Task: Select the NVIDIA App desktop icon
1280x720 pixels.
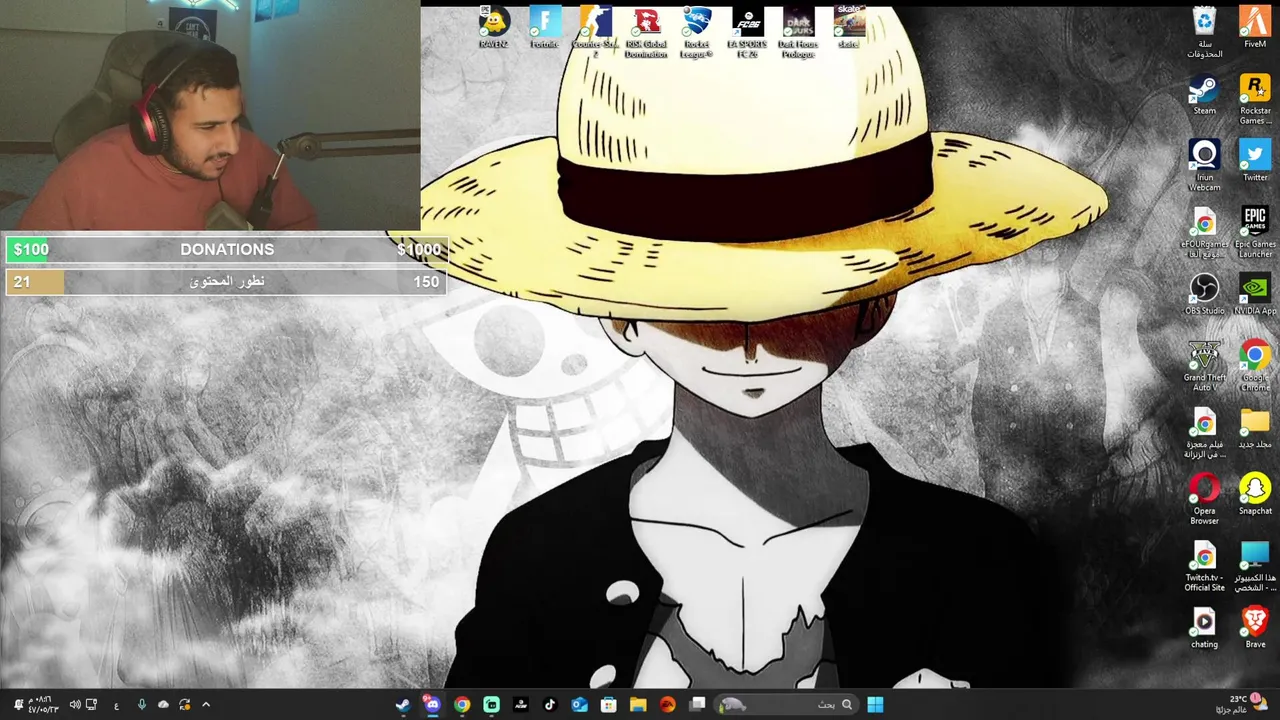Action: pyautogui.click(x=1255, y=295)
